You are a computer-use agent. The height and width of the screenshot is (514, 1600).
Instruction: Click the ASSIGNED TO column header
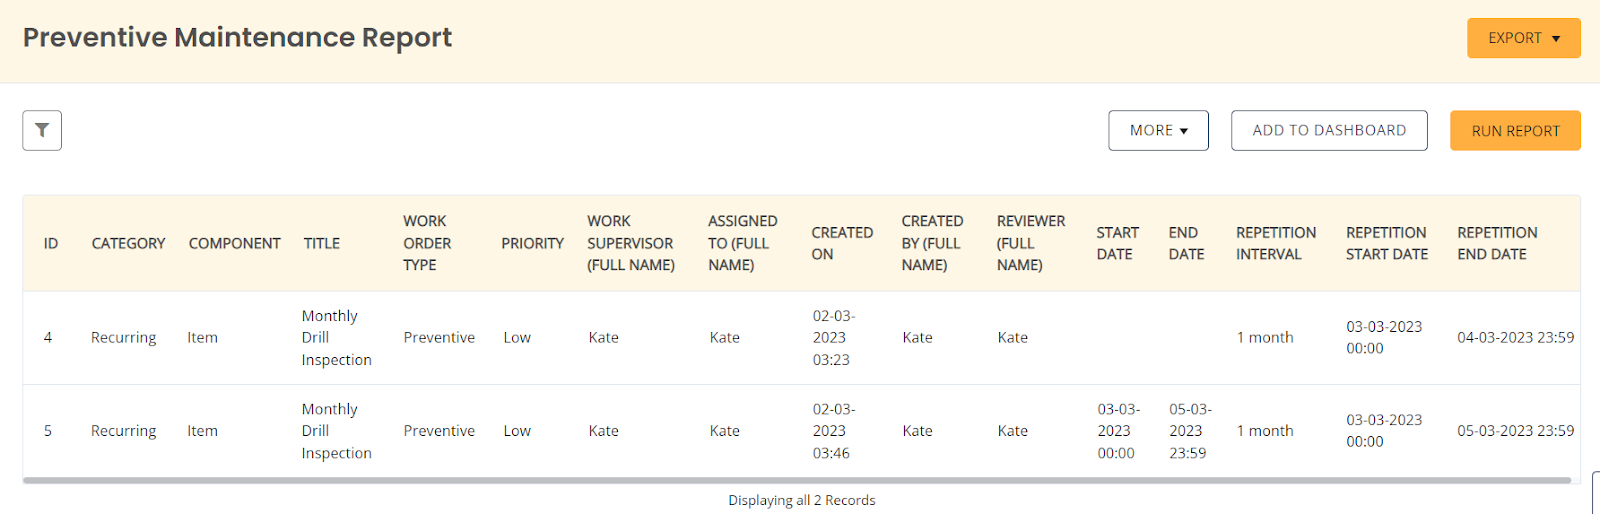742,243
